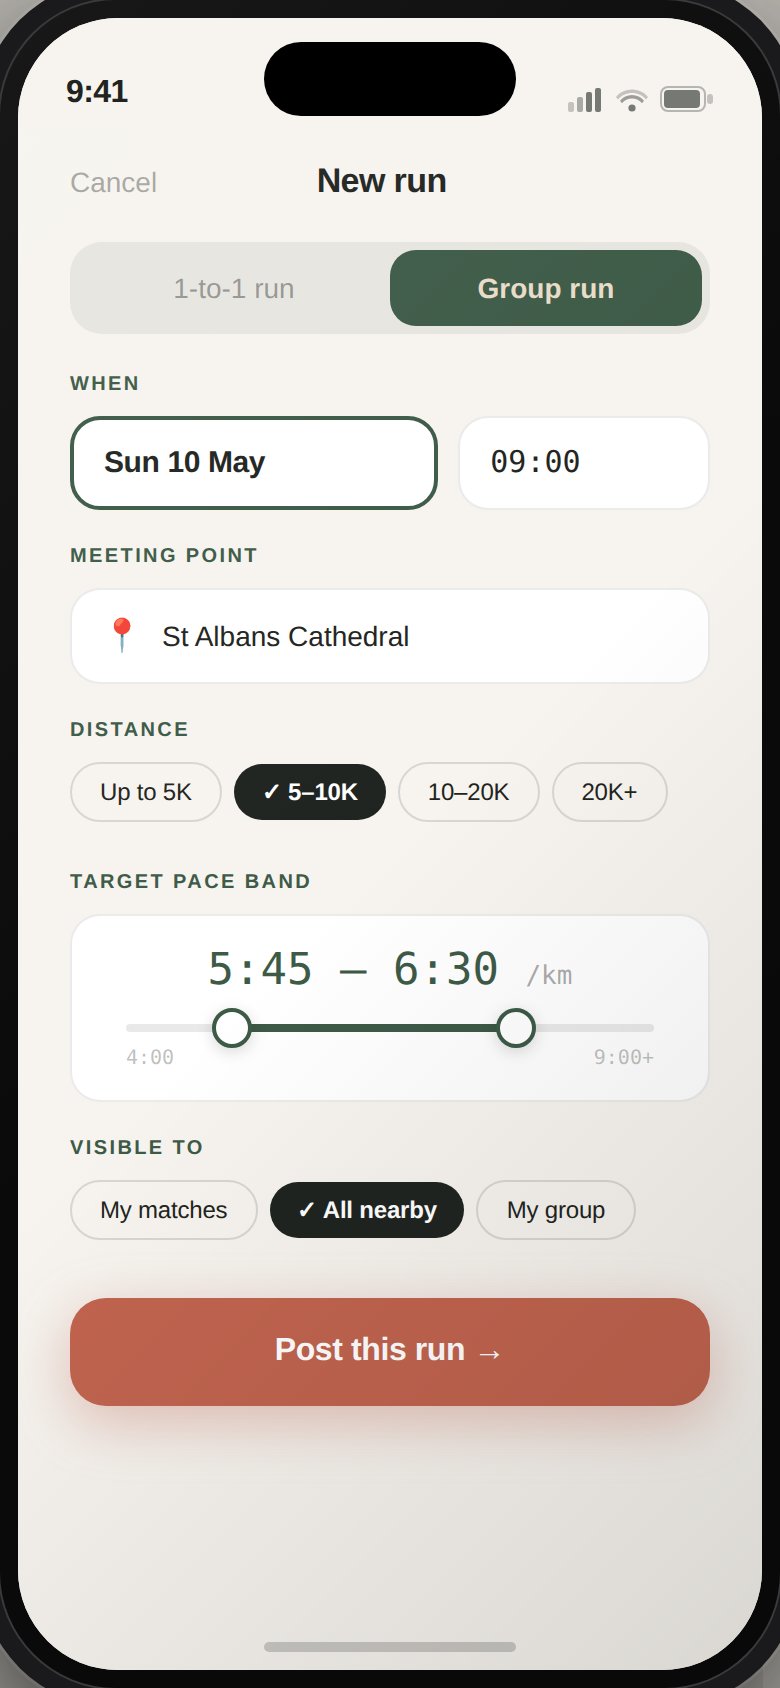The height and width of the screenshot is (1688, 780).
Task: Open the 09:00 time picker
Action: (584, 463)
